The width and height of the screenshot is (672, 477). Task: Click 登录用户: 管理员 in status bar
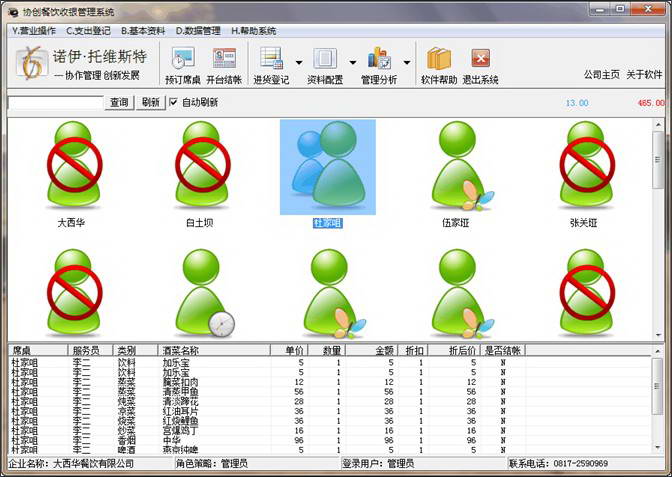[x=378, y=463]
